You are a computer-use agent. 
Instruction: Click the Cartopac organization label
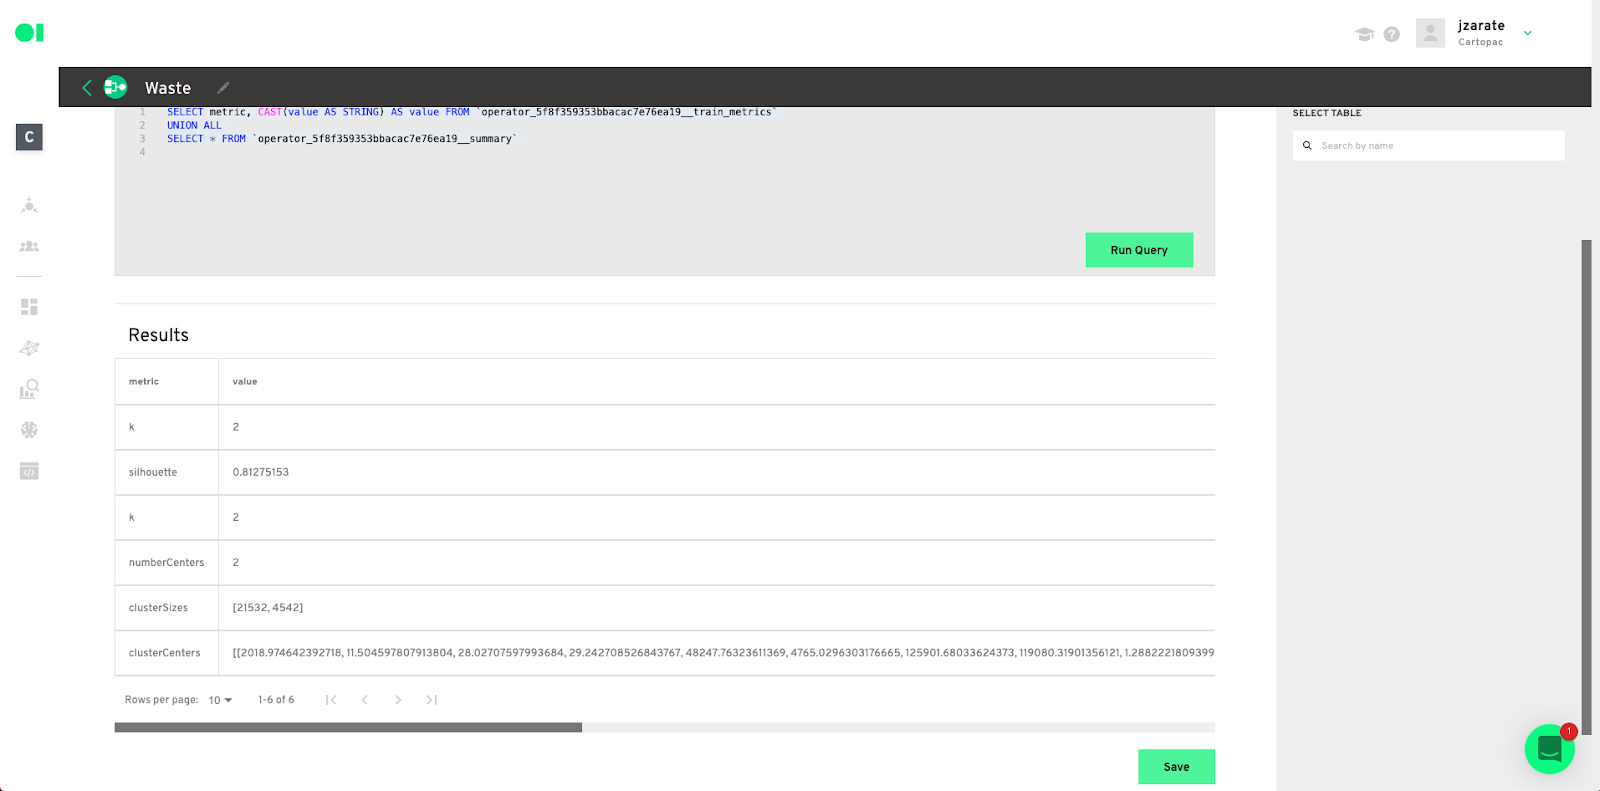tap(1480, 42)
